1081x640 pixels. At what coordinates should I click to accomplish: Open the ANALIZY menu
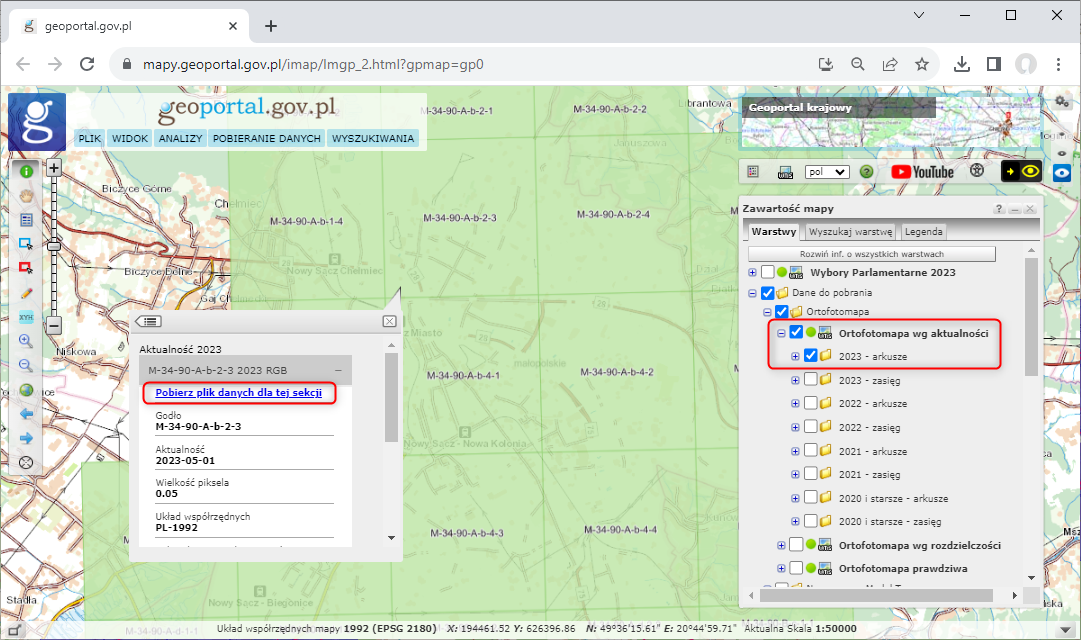(180, 139)
